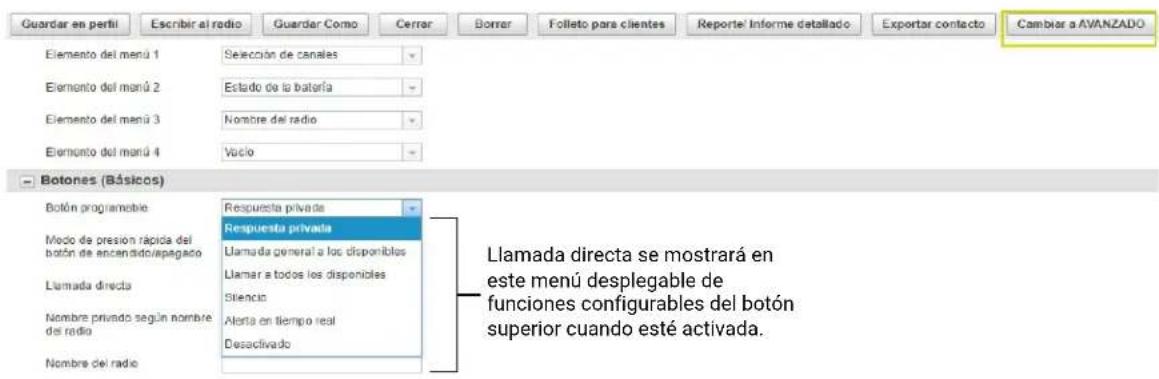Select Respuesta privada highlighted option

(x=322, y=228)
